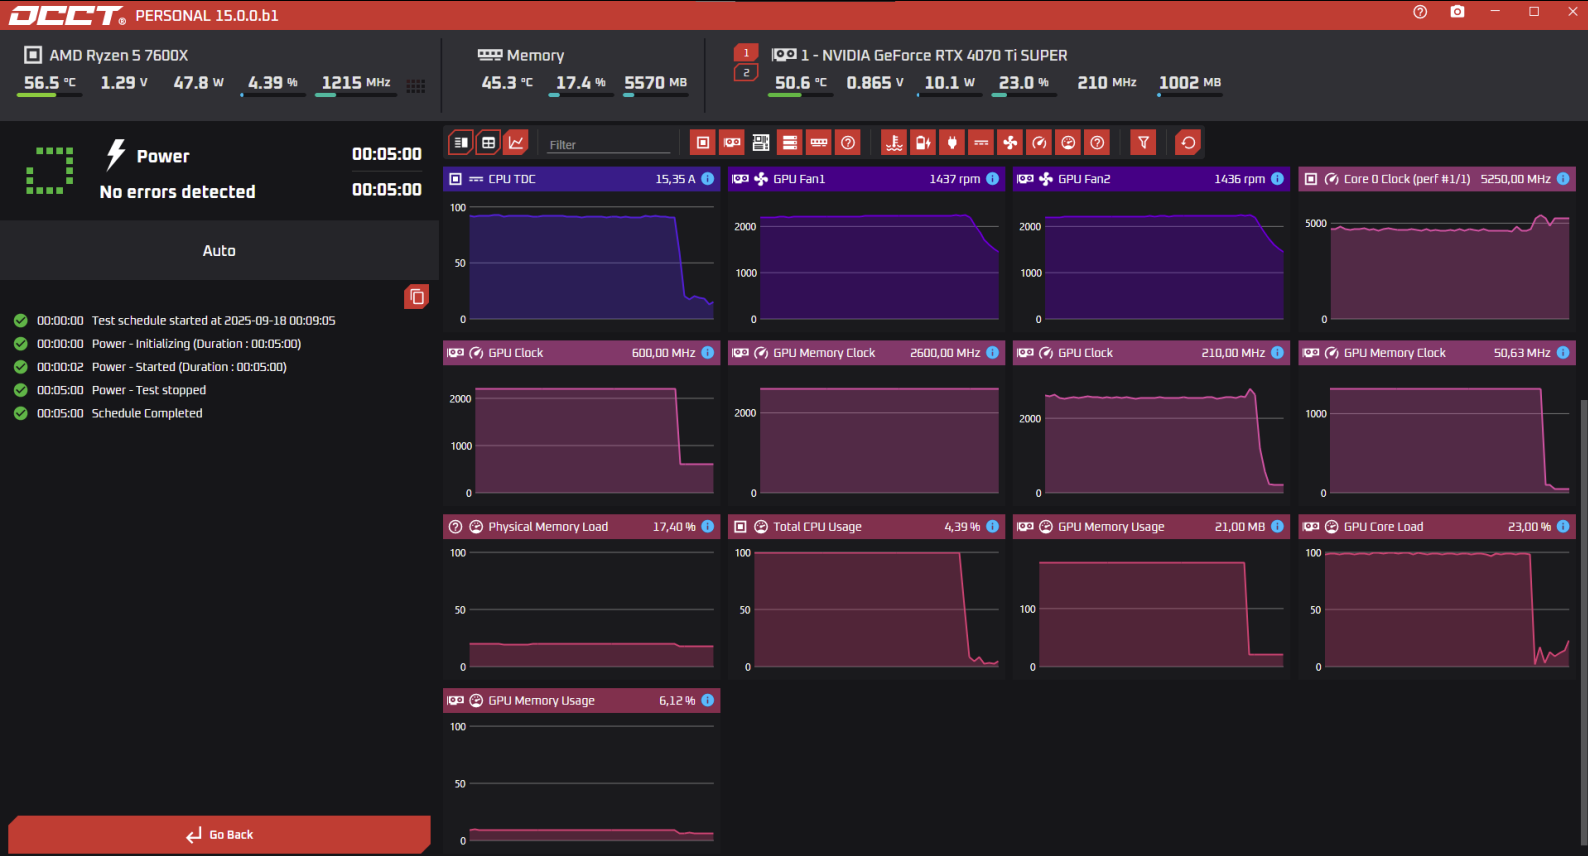Open info for GPU Memory Usage 6,12 % graph

click(708, 701)
